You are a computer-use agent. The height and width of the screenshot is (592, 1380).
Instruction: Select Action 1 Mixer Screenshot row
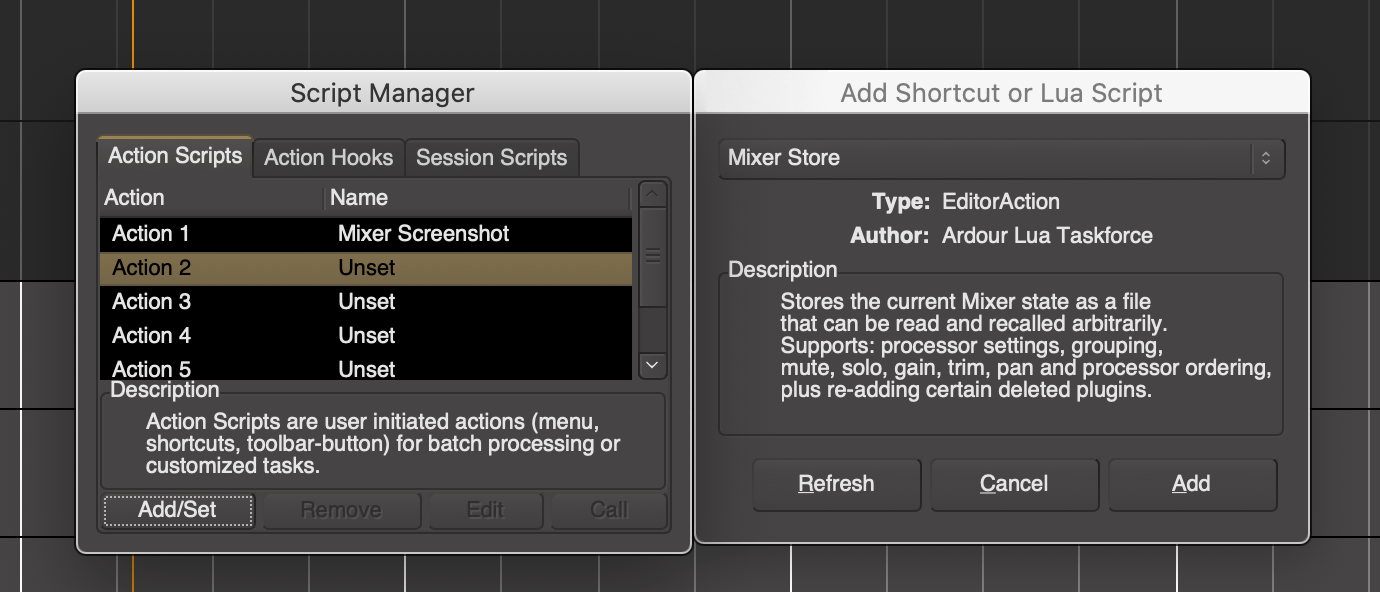tap(300, 234)
